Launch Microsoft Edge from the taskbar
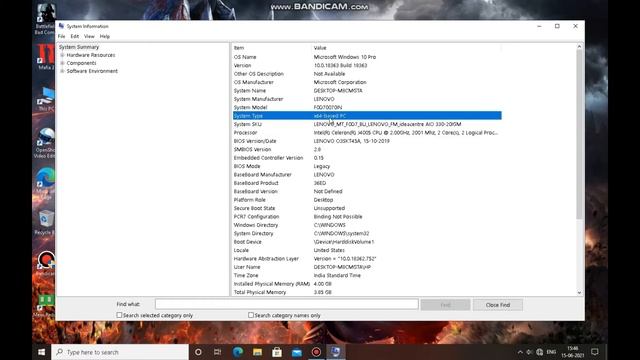This screenshot has width=640, height=360. [x=238, y=352]
